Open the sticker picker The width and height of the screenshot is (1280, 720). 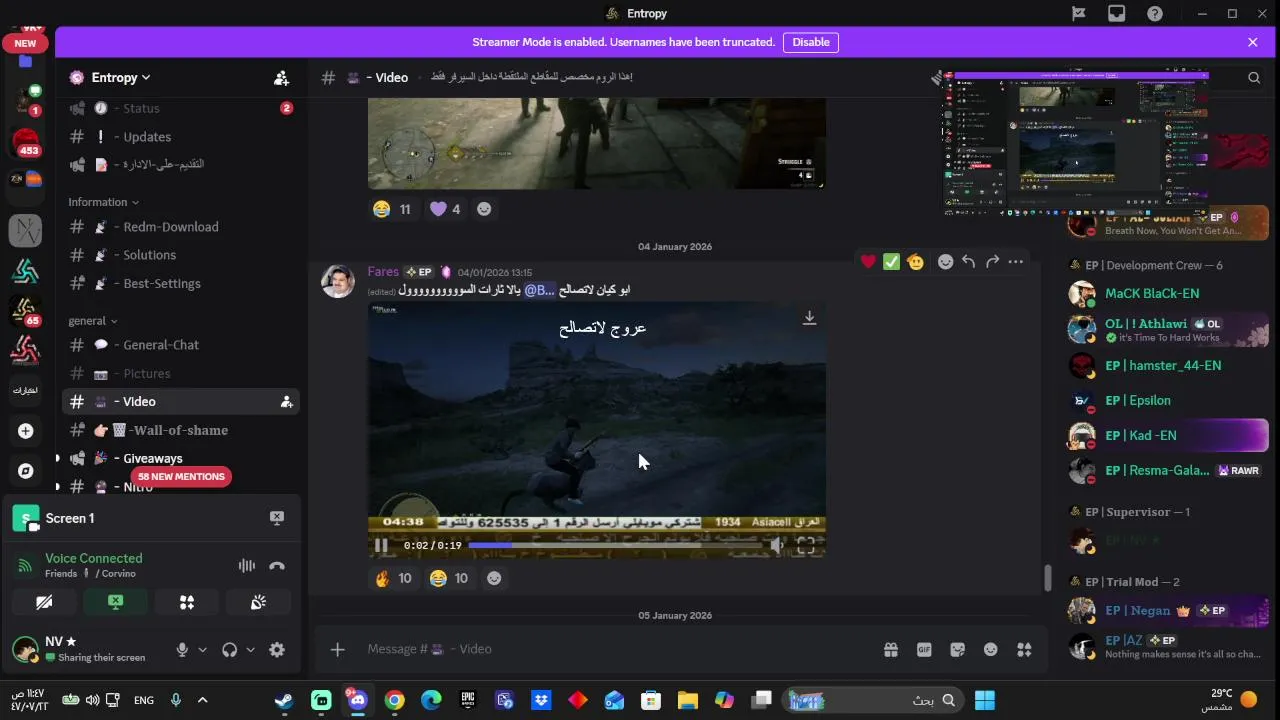coord(957,650)
